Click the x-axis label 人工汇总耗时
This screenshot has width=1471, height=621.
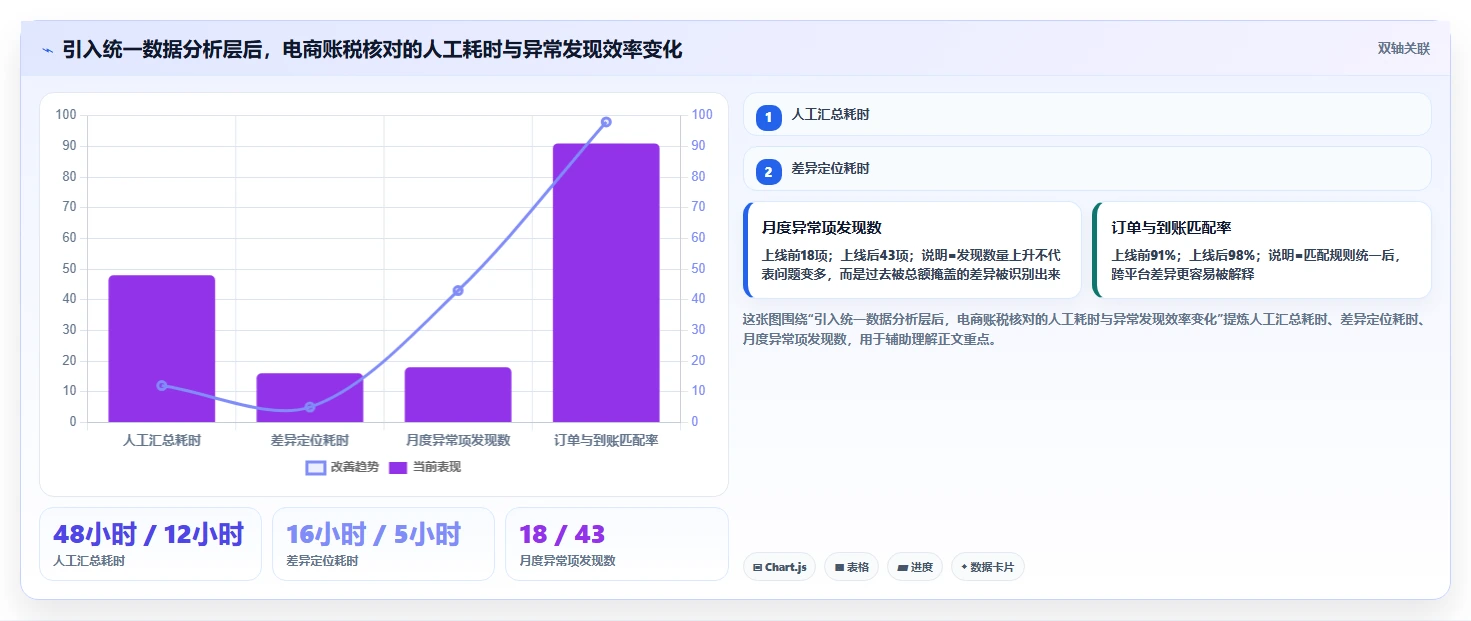[x=162, y=440]
